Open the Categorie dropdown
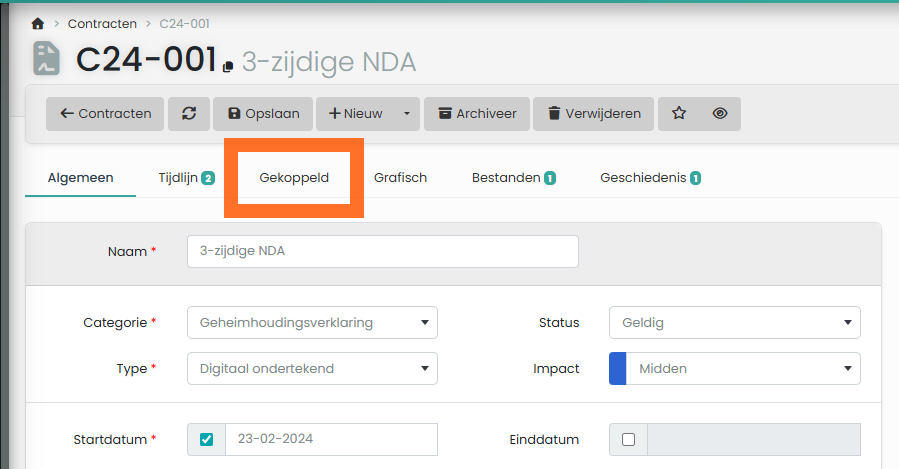This screenshot has width=899, height=469. point(312,323)
